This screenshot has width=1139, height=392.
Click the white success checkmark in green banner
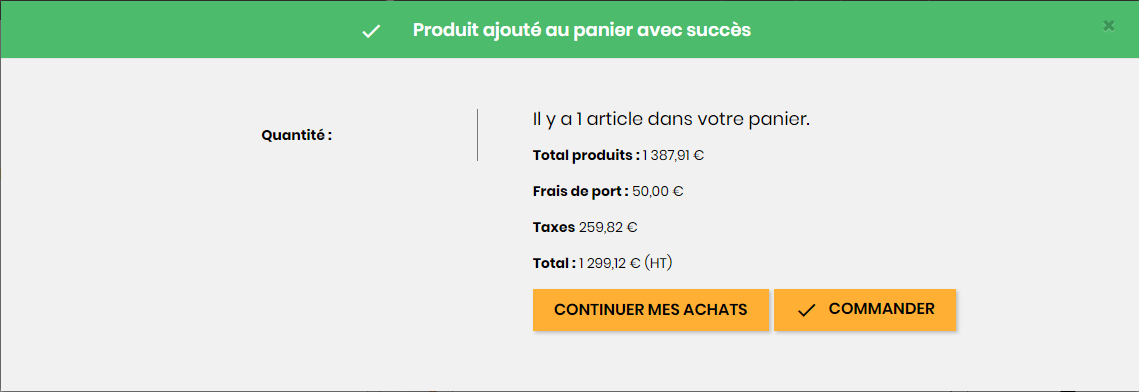pyautogui.click(x=371, y=31)
